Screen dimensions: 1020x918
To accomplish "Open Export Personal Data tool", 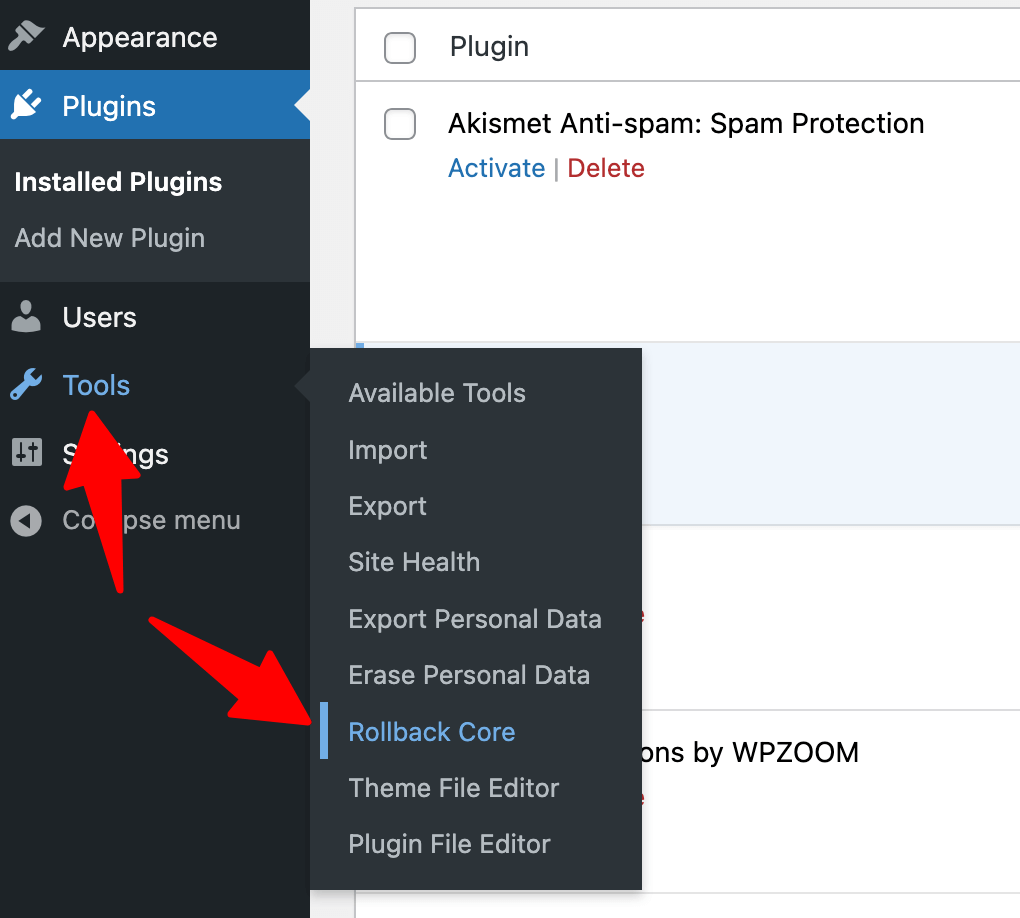I will pyautogui.click(x=475, y=619).
